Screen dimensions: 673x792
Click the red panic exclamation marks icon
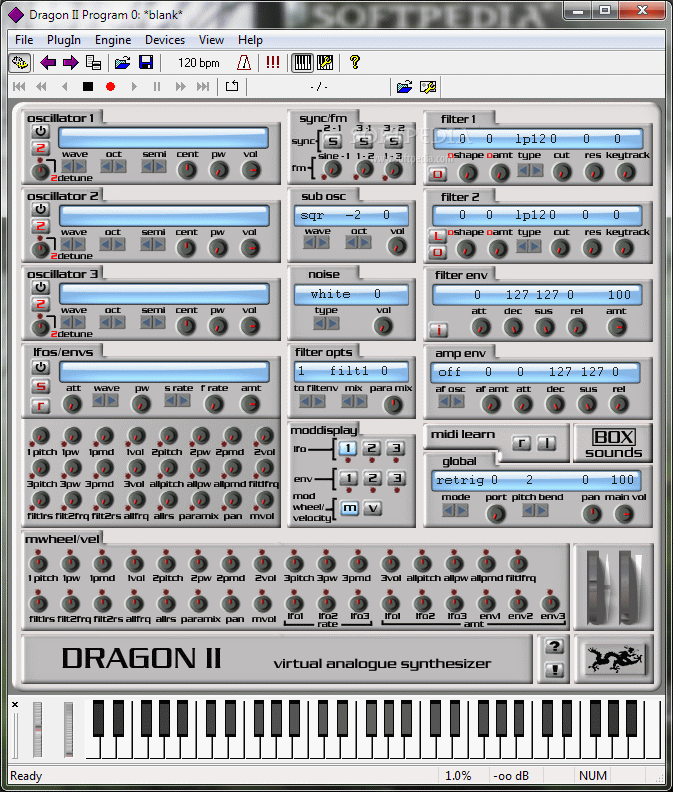pyautogui.click(x=273, y=63)
